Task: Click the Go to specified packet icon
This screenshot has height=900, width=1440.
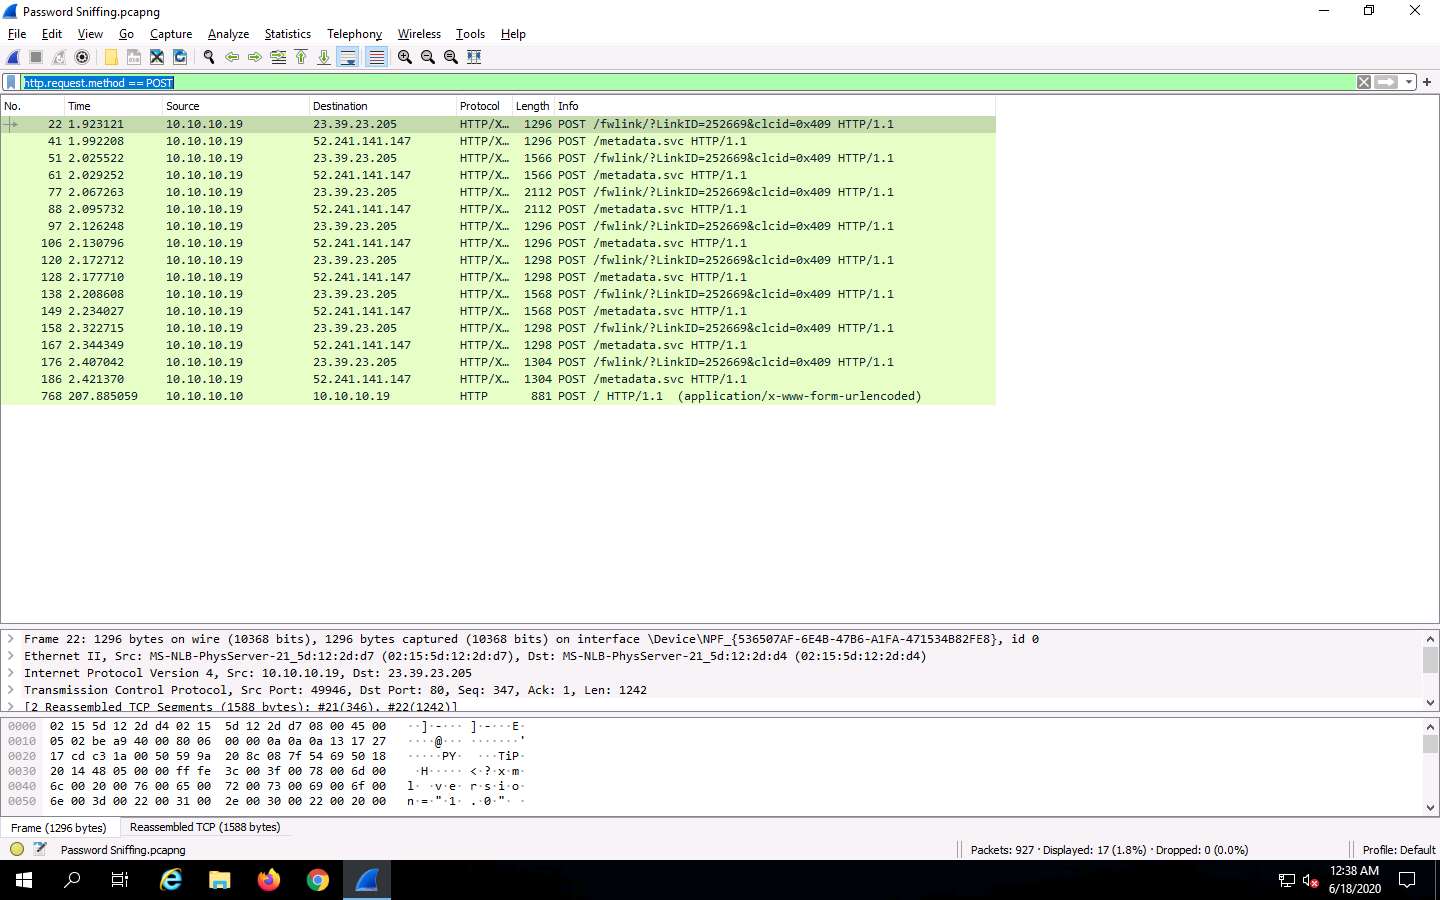Action: coord(278,57)
